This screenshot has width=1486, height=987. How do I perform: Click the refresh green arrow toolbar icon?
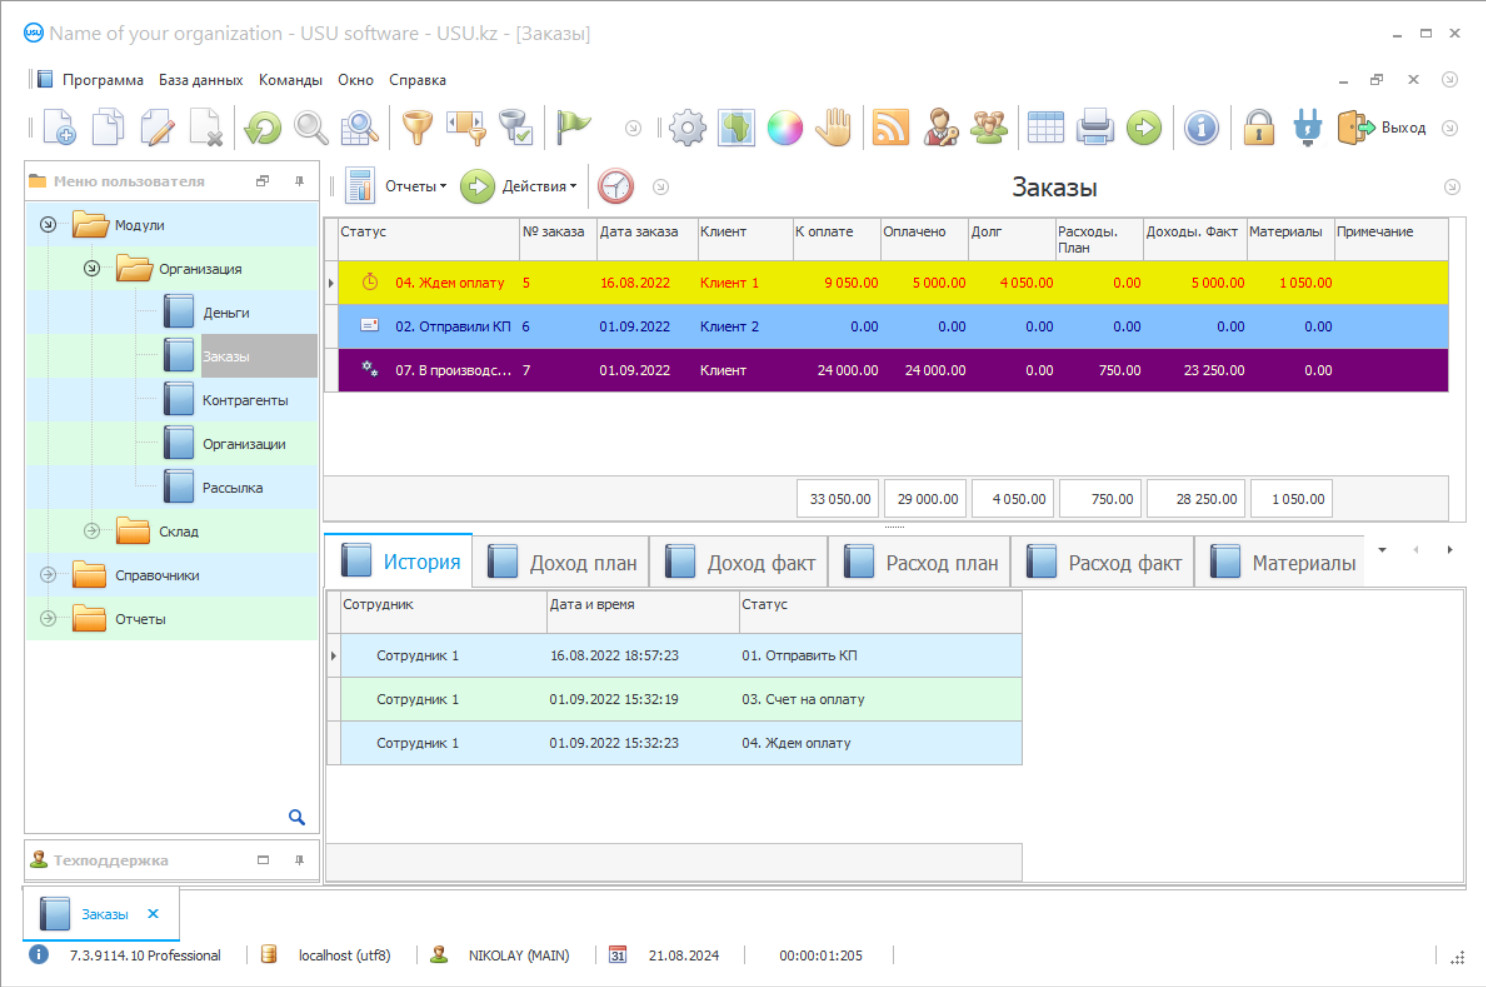263,128
